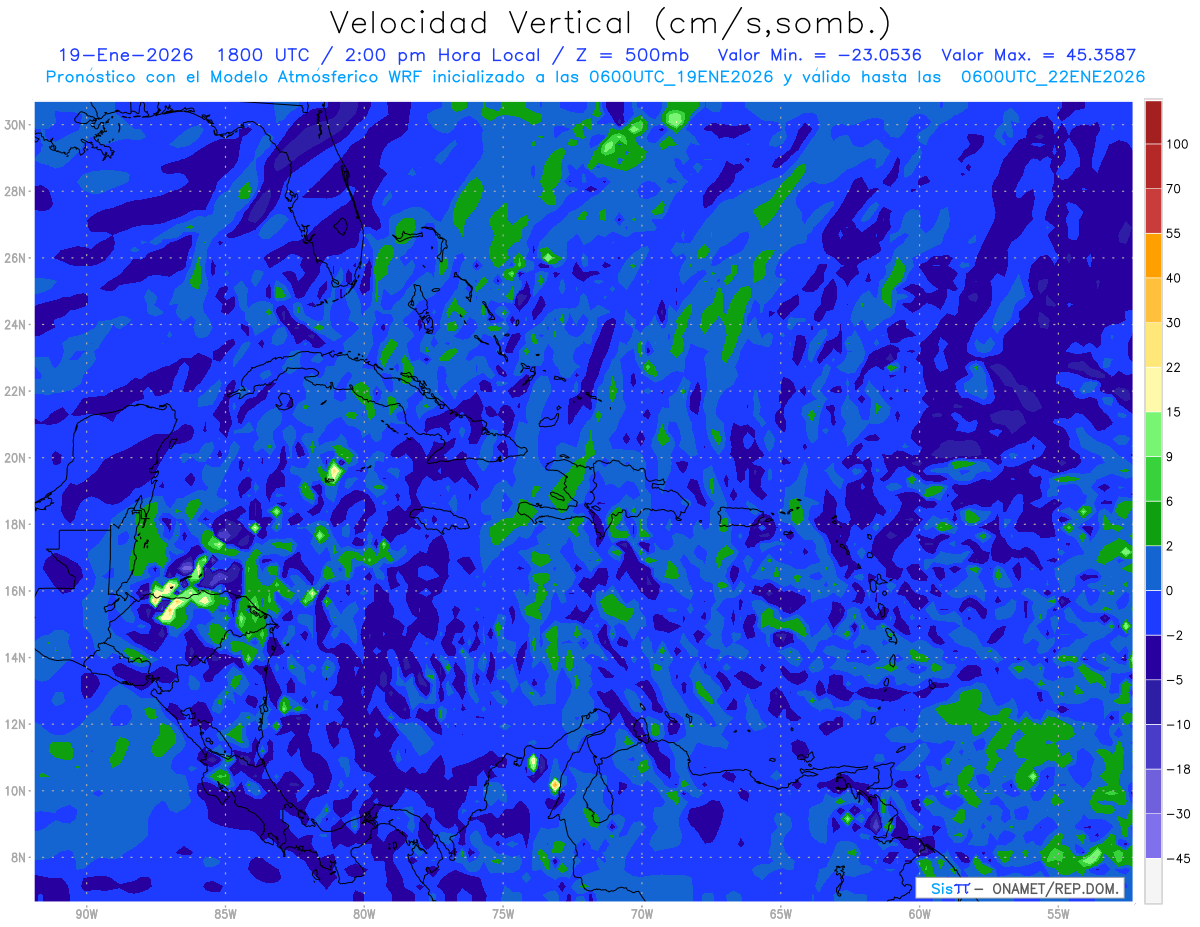1200x927 pixels.
Task: Pick the pale yellow segment between 22 and 15
Action: 1153,390
